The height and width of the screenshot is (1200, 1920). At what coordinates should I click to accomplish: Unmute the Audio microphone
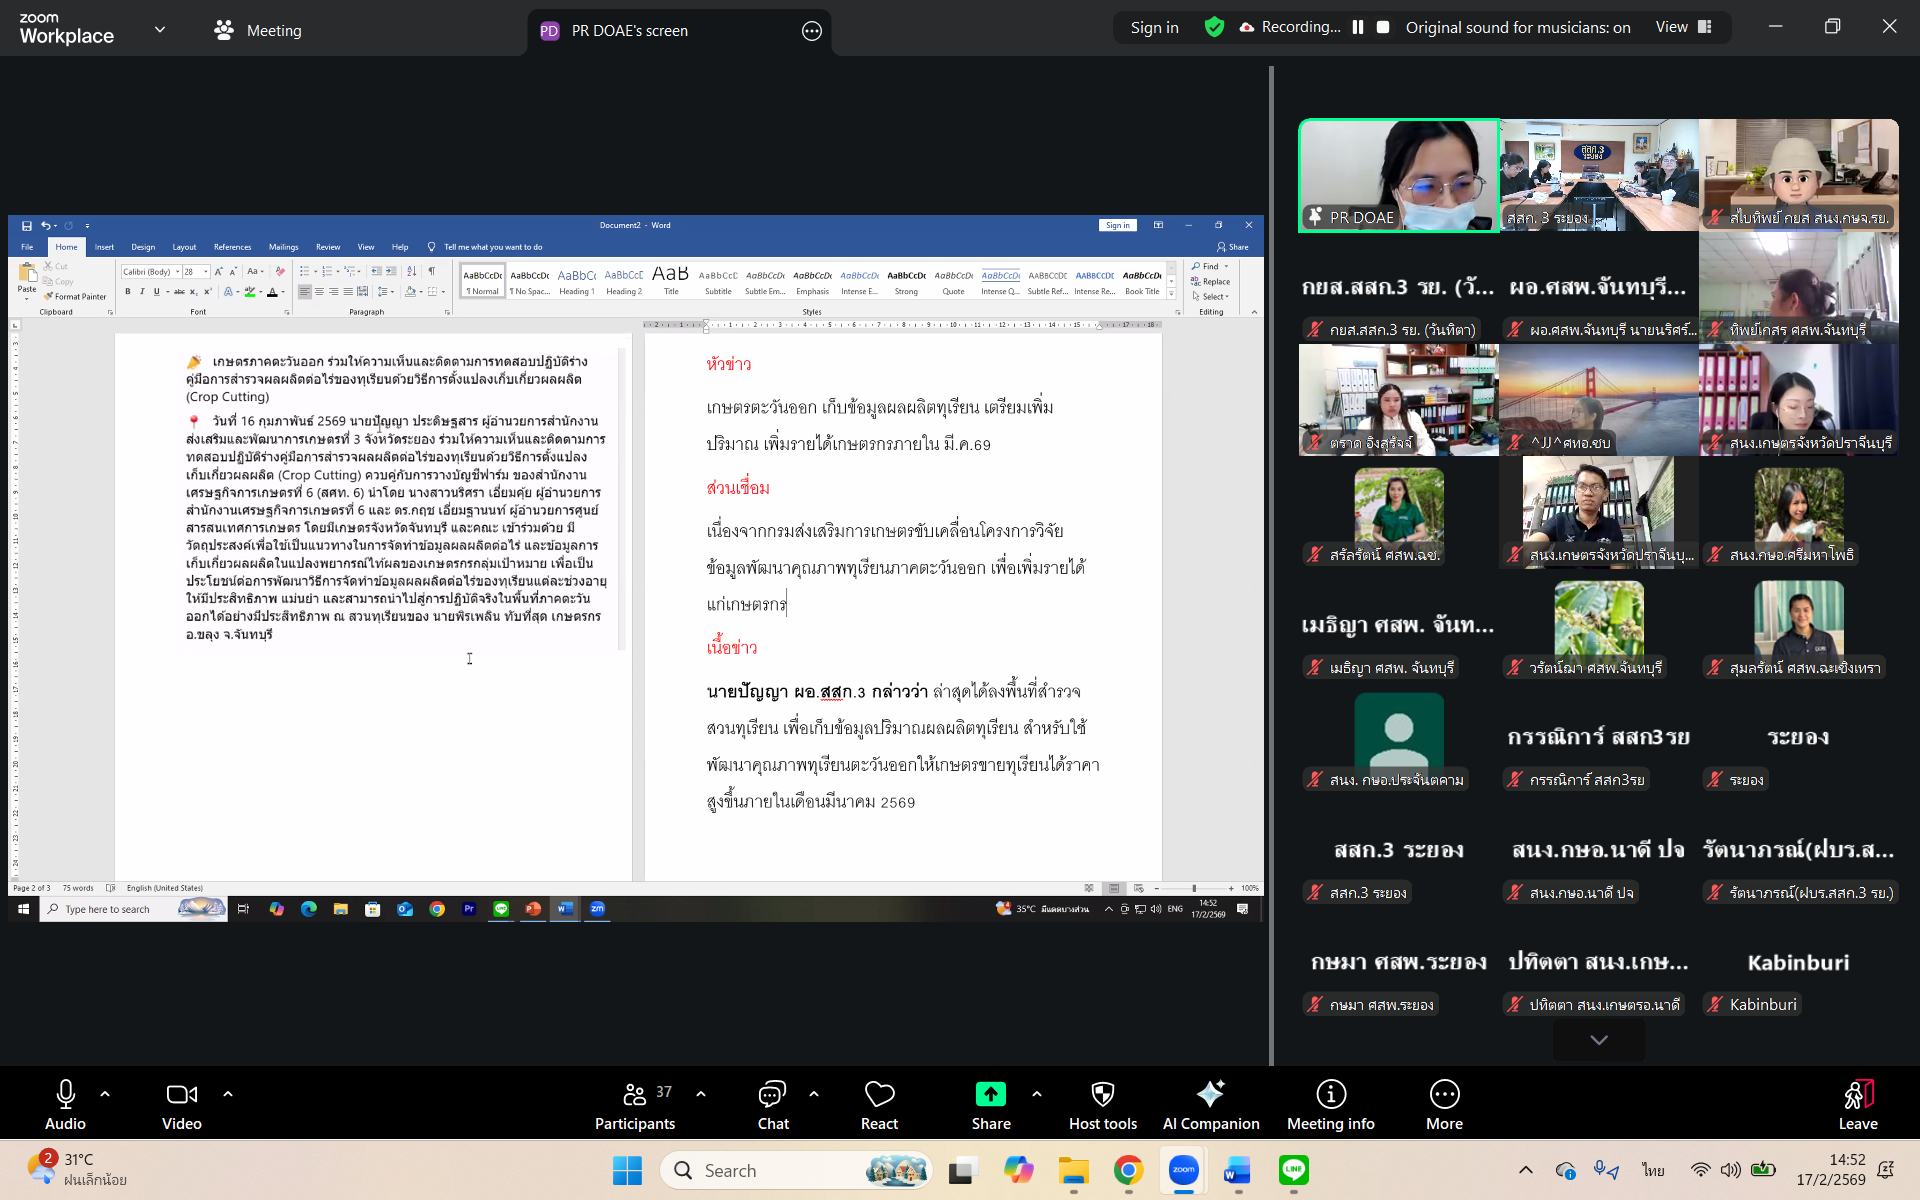click(x=66, y=1105)
